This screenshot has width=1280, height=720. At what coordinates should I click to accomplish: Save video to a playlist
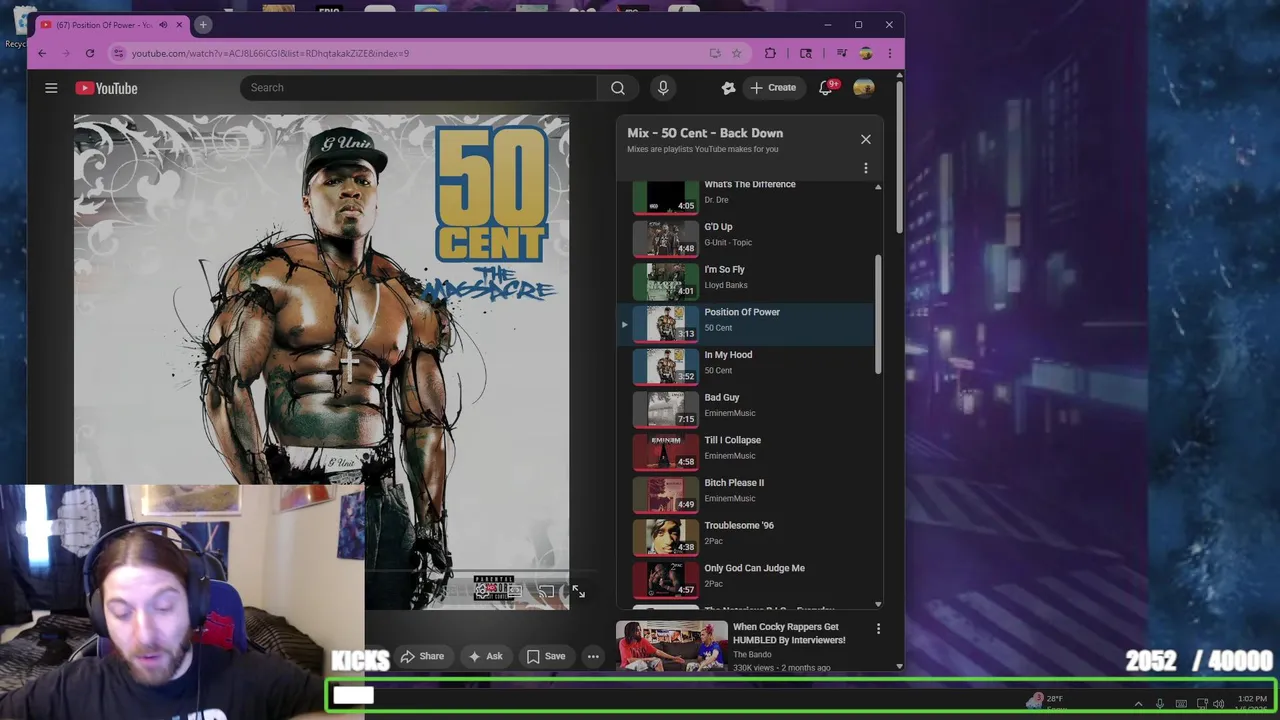(546, 657)
